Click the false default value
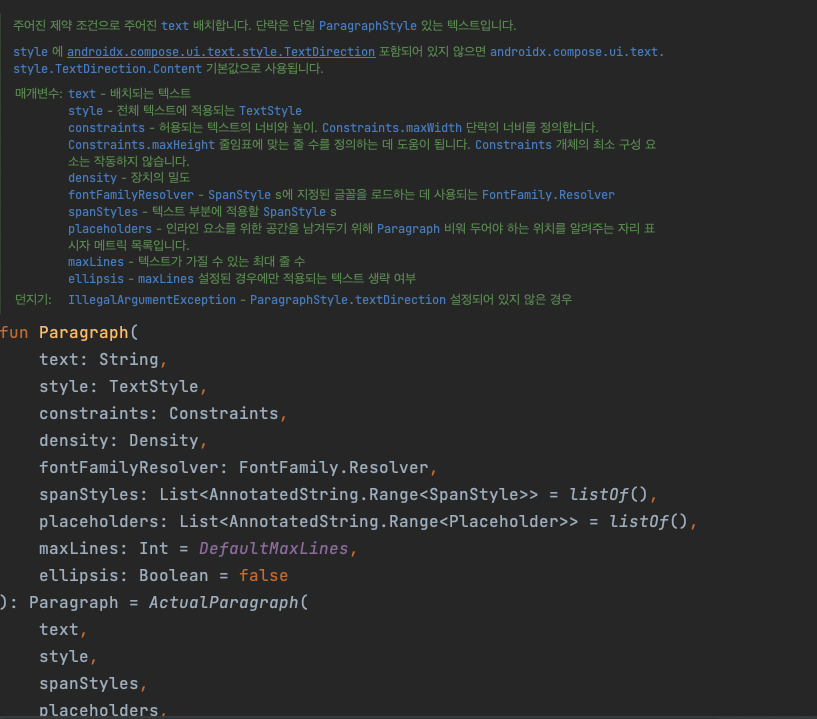Screen dimensions: 817x719 click(x=263, y=576)
